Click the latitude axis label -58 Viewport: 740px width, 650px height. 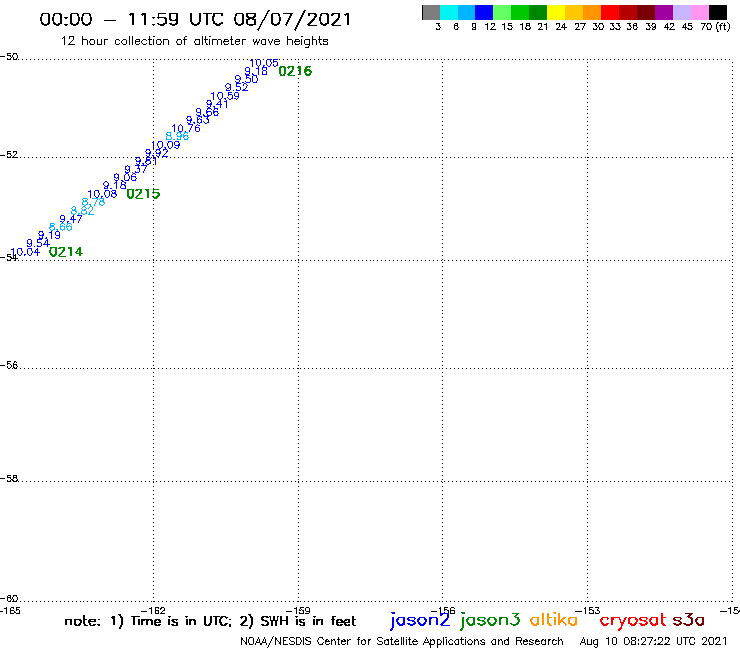[9, 479]
